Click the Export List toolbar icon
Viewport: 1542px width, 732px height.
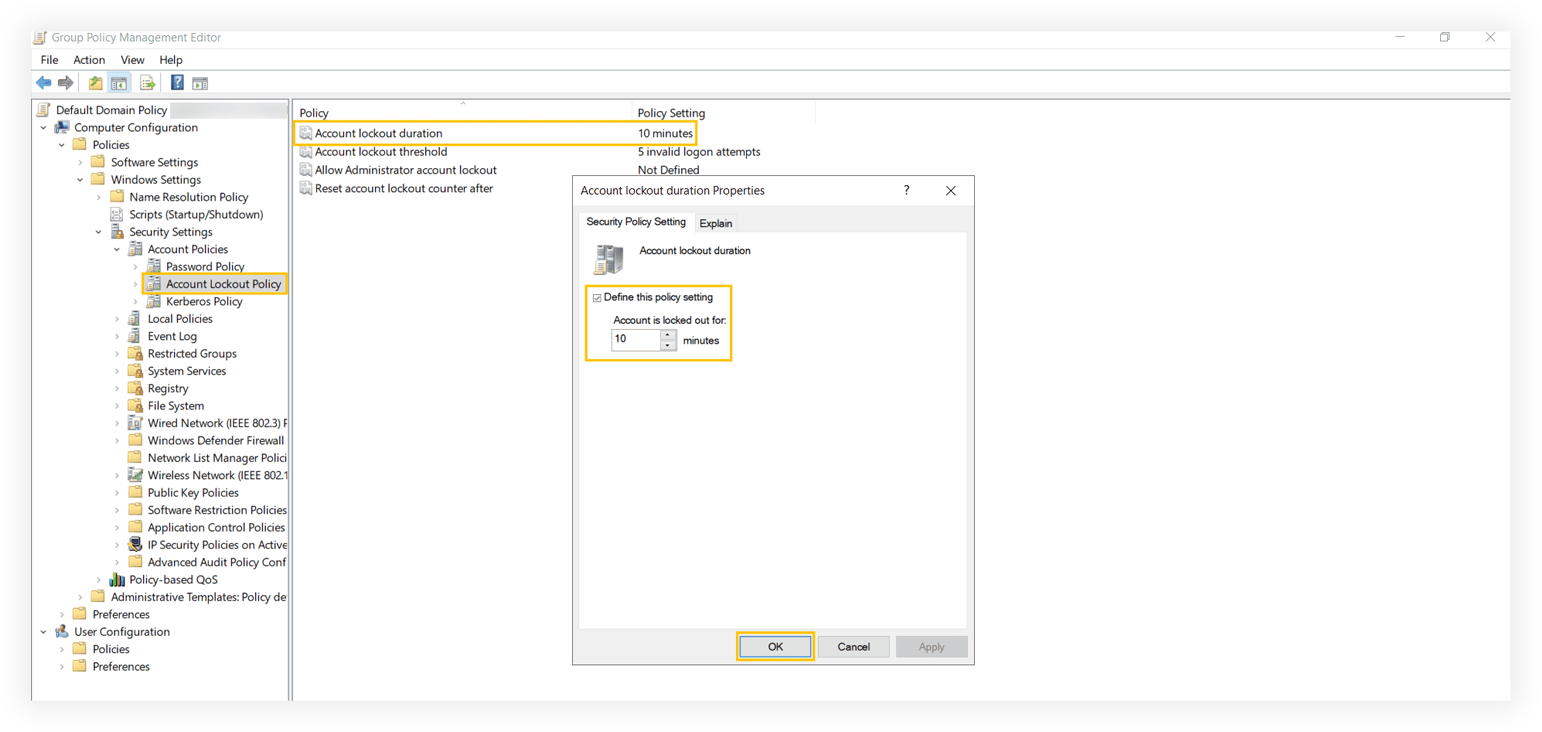click(148, 82)
